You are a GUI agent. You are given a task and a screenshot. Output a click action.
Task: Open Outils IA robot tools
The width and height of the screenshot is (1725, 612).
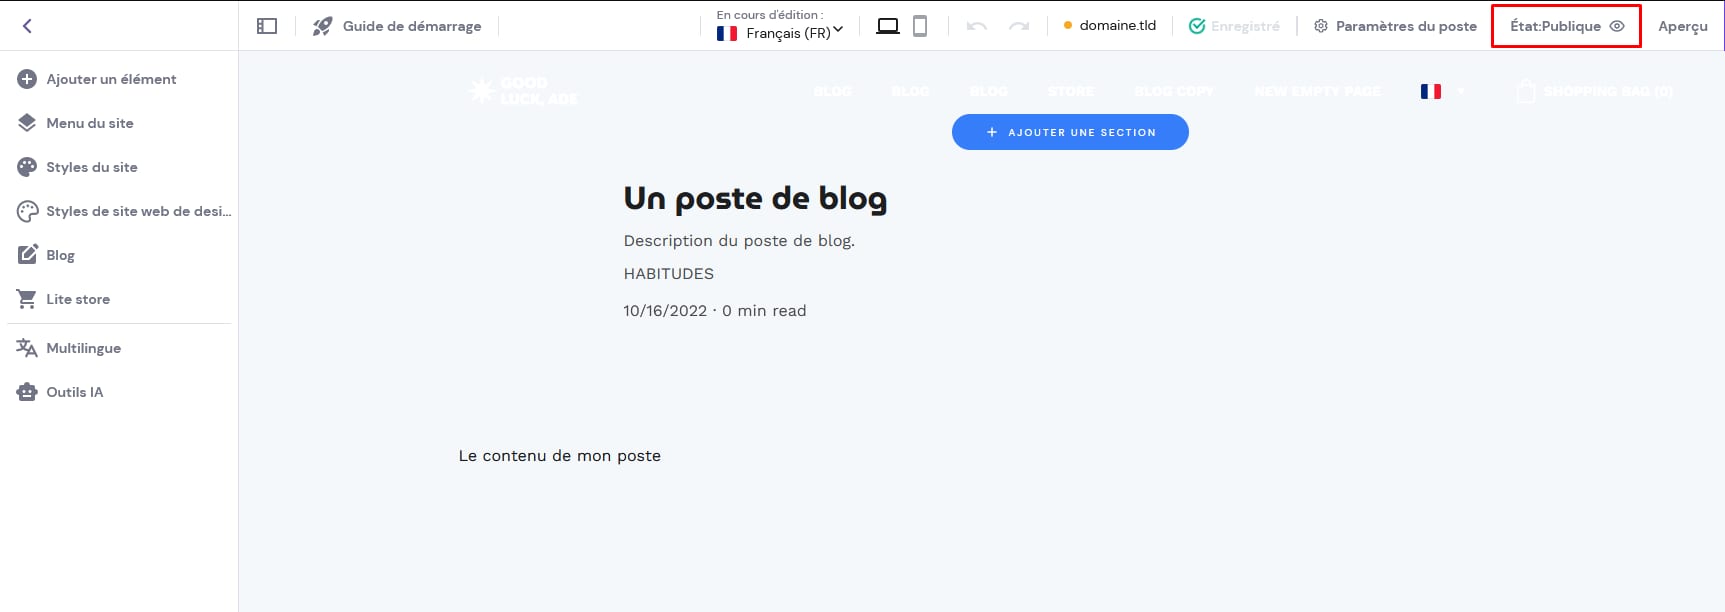point(74,392)
